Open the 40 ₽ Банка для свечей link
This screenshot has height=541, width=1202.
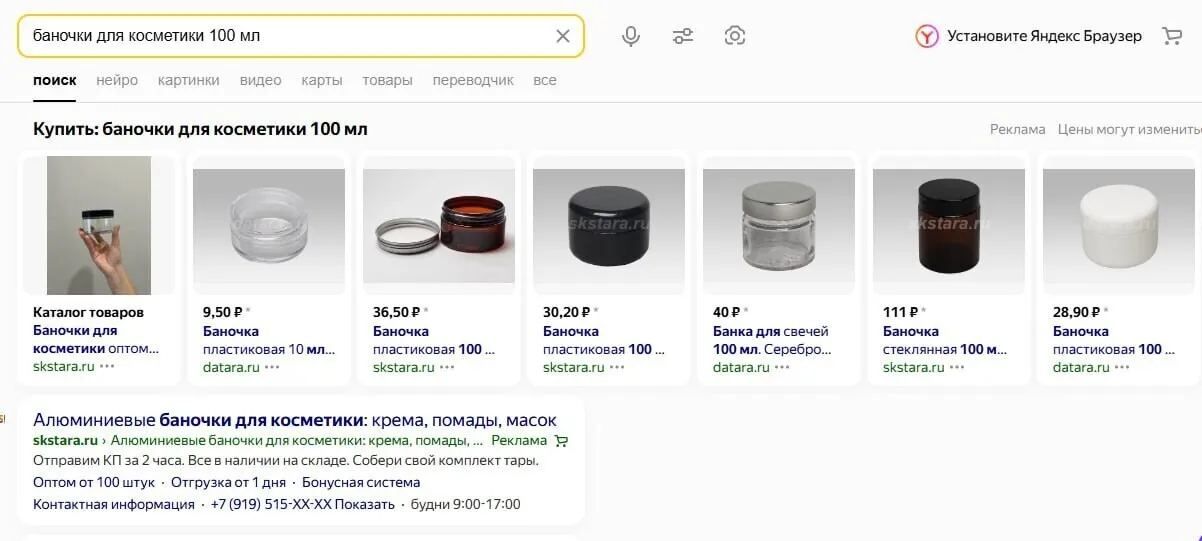click(x=772, y=340)
